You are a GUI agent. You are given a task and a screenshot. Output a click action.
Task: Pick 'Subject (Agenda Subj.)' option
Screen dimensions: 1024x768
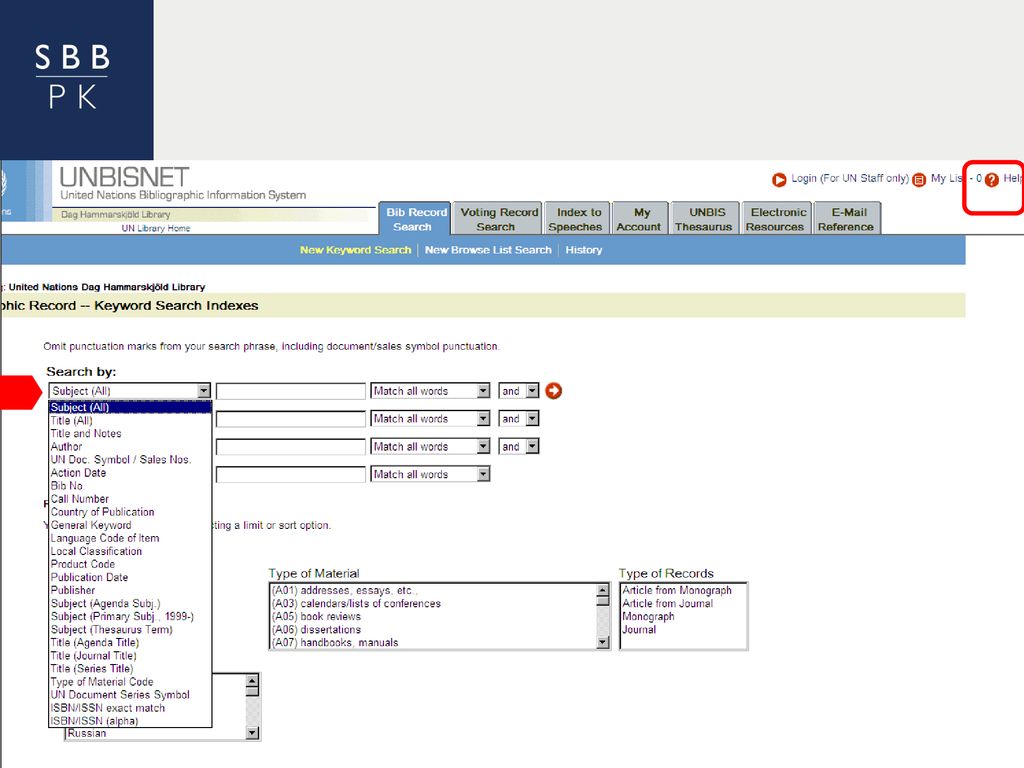[130, 603]
